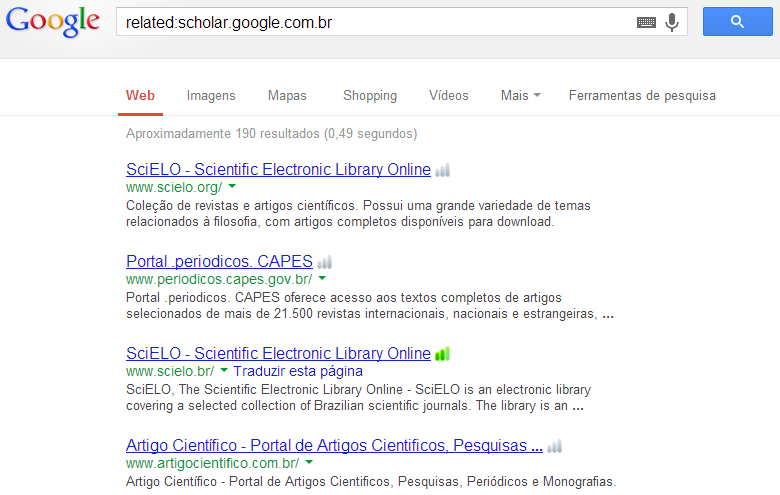This screenshot has height=495, width=780.
Task: Click the www.scielo.br/ green URL text
Action: [170, 372]
